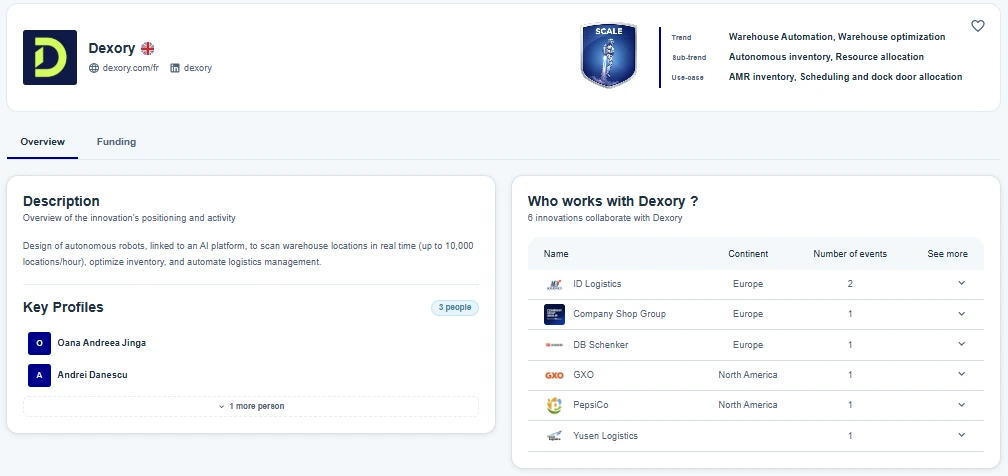The width and height of the screenshot is (1008, 476).
Task: Click the PepsiCo logo icon
Action: 554,405
